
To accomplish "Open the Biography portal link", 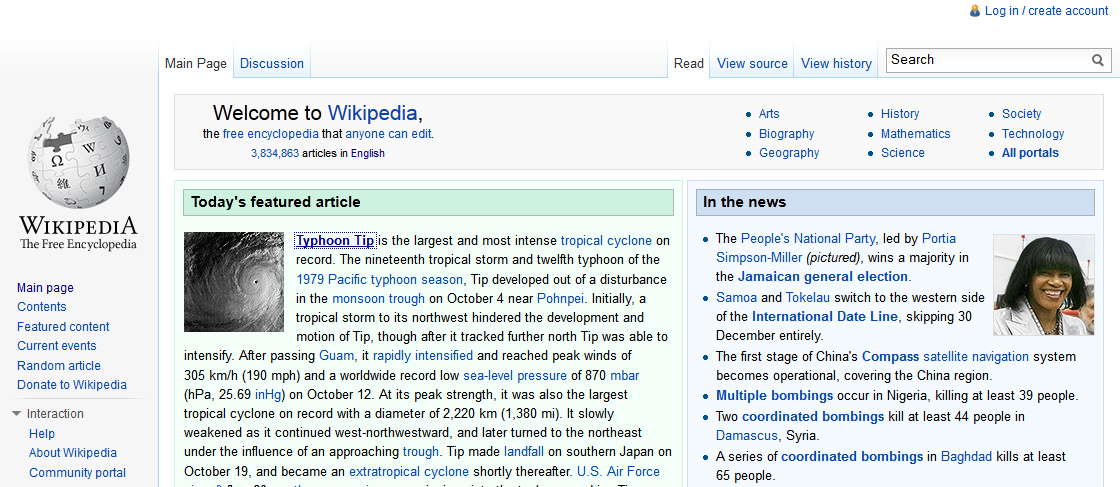I will (x=786, y=134).
